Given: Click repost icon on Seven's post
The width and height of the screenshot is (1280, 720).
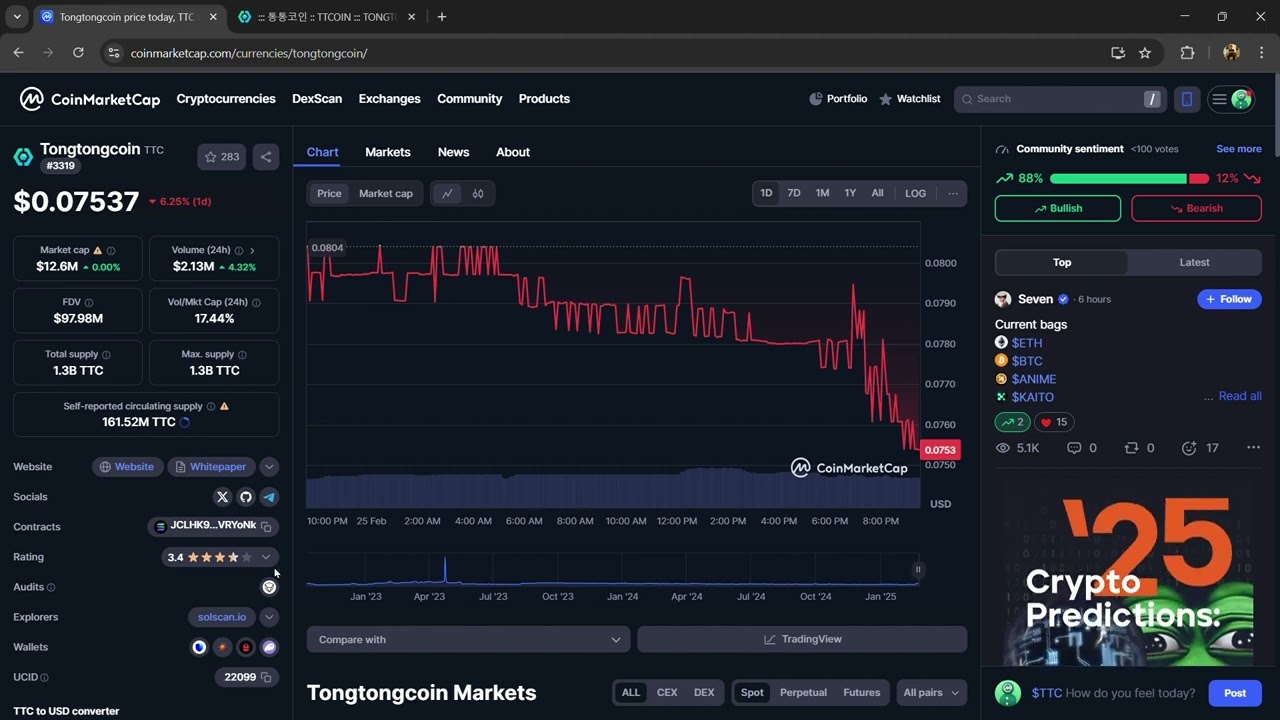Looking at the screenshot, I should [1132, 448].
